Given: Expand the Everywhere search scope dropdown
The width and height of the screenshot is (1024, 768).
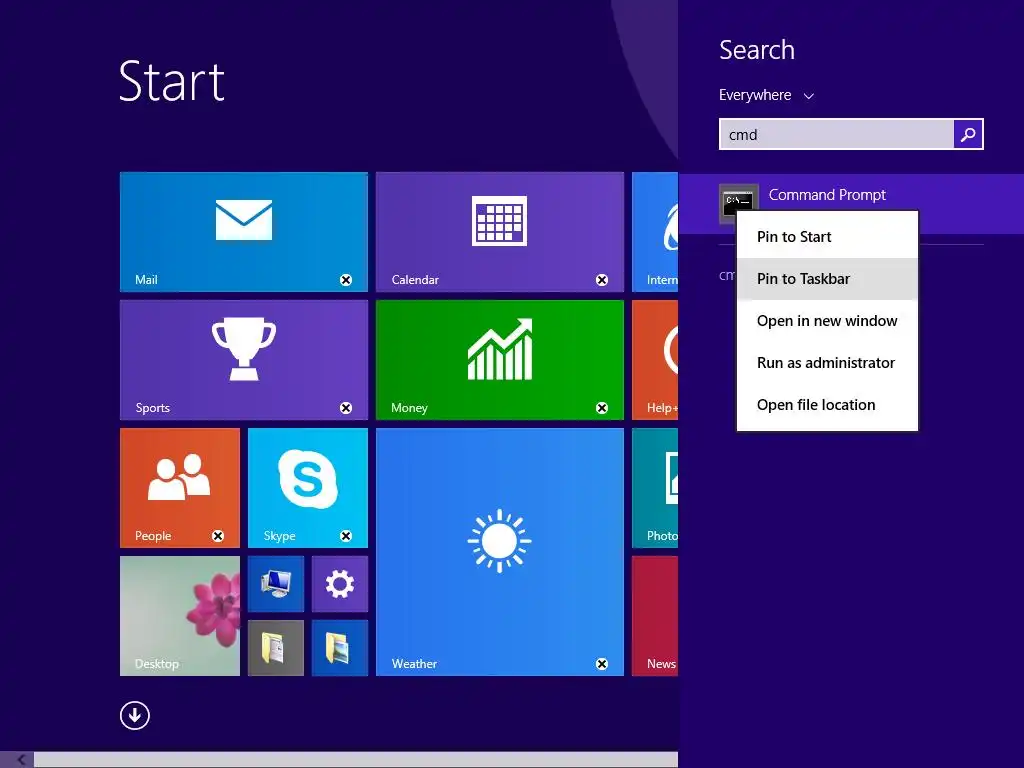Looking at the screenshot, I should [x=766, y=95].
